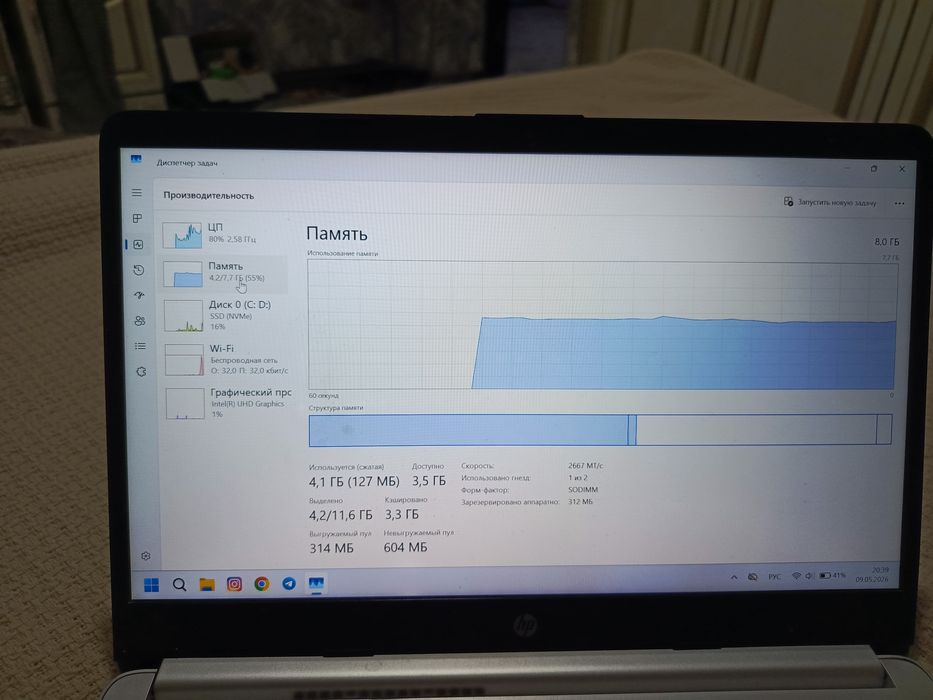Select the Performance page sidebar icon
Image resolution: width=933 pixels, height=700 pixels.
(139, 245)
